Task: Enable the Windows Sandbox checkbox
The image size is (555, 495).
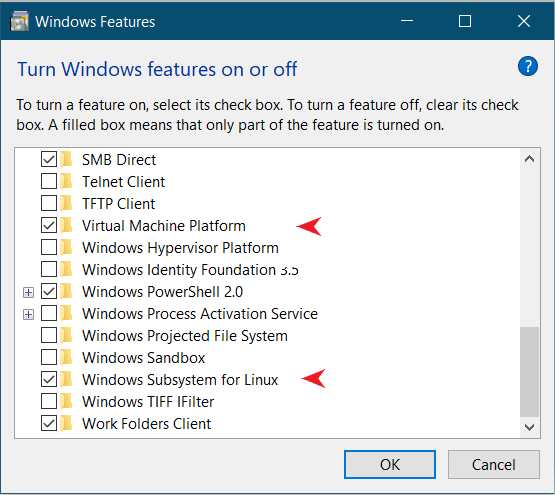Action: (x=49, y=357)
